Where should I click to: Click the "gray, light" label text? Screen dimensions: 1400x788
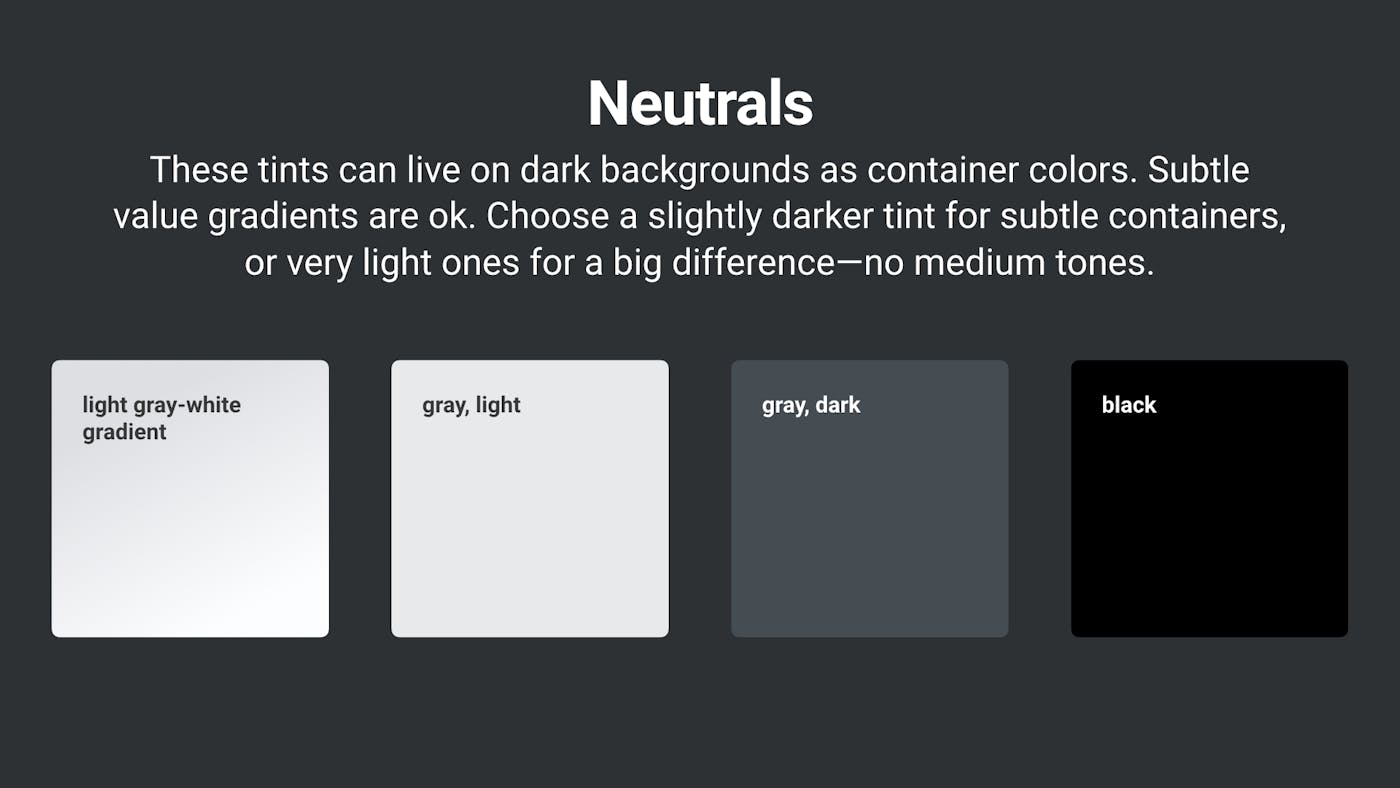471,405
